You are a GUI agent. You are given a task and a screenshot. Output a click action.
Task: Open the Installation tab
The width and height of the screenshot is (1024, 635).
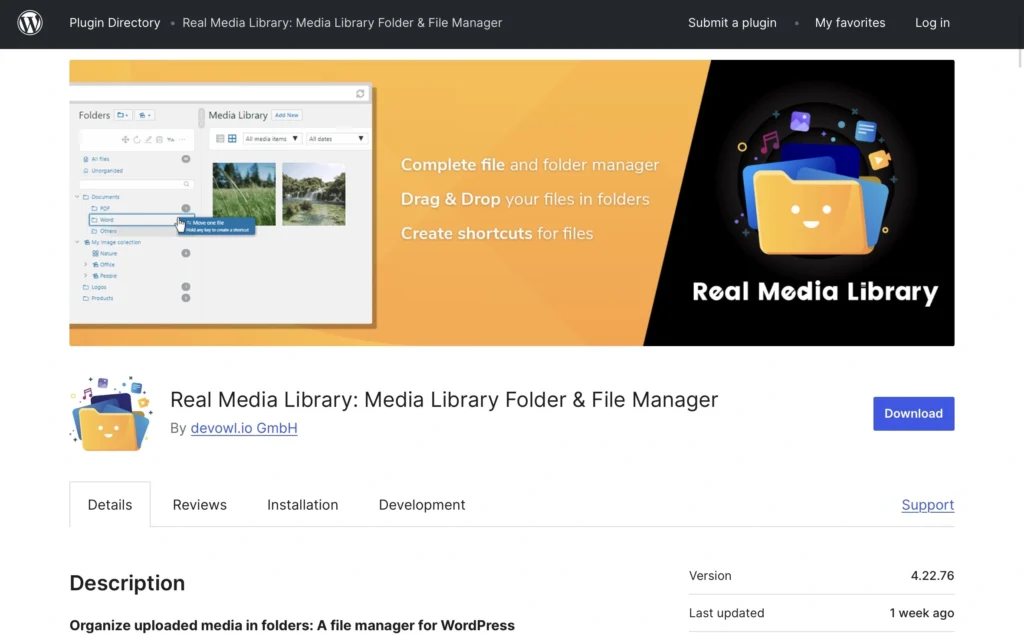[x=302, y=504]
